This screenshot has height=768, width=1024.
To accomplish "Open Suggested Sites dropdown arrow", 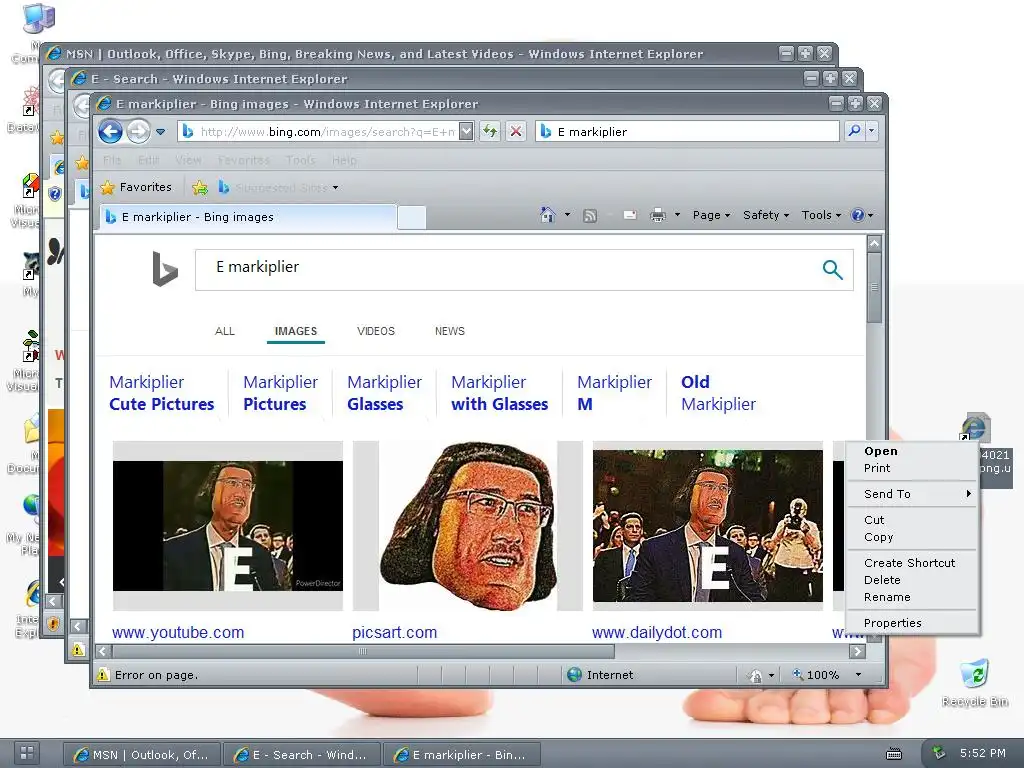I will [x=336, y=188].
